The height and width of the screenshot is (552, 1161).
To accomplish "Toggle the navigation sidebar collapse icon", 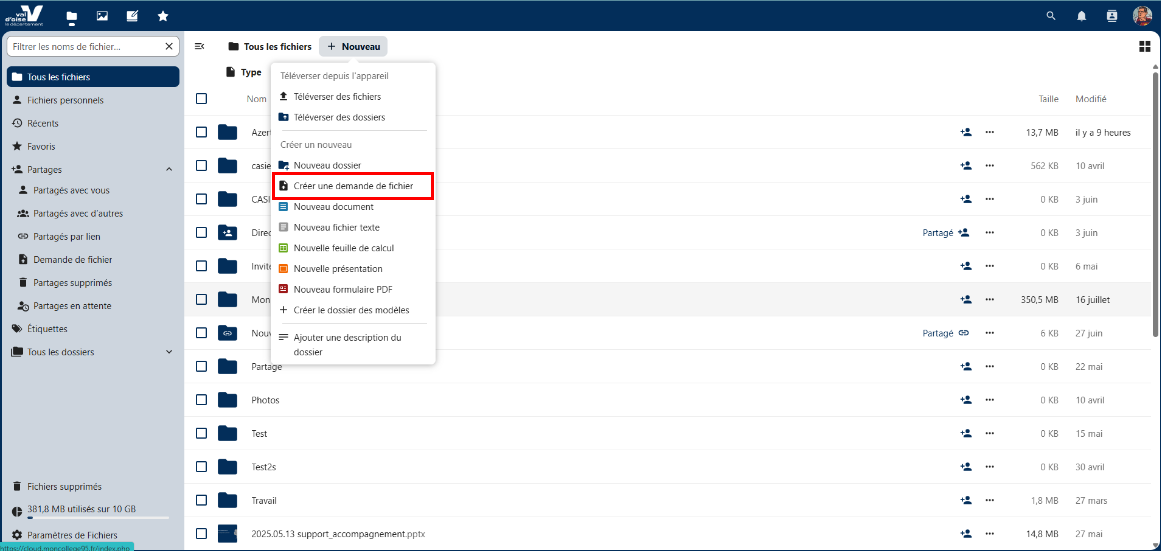I will [200, 46].
